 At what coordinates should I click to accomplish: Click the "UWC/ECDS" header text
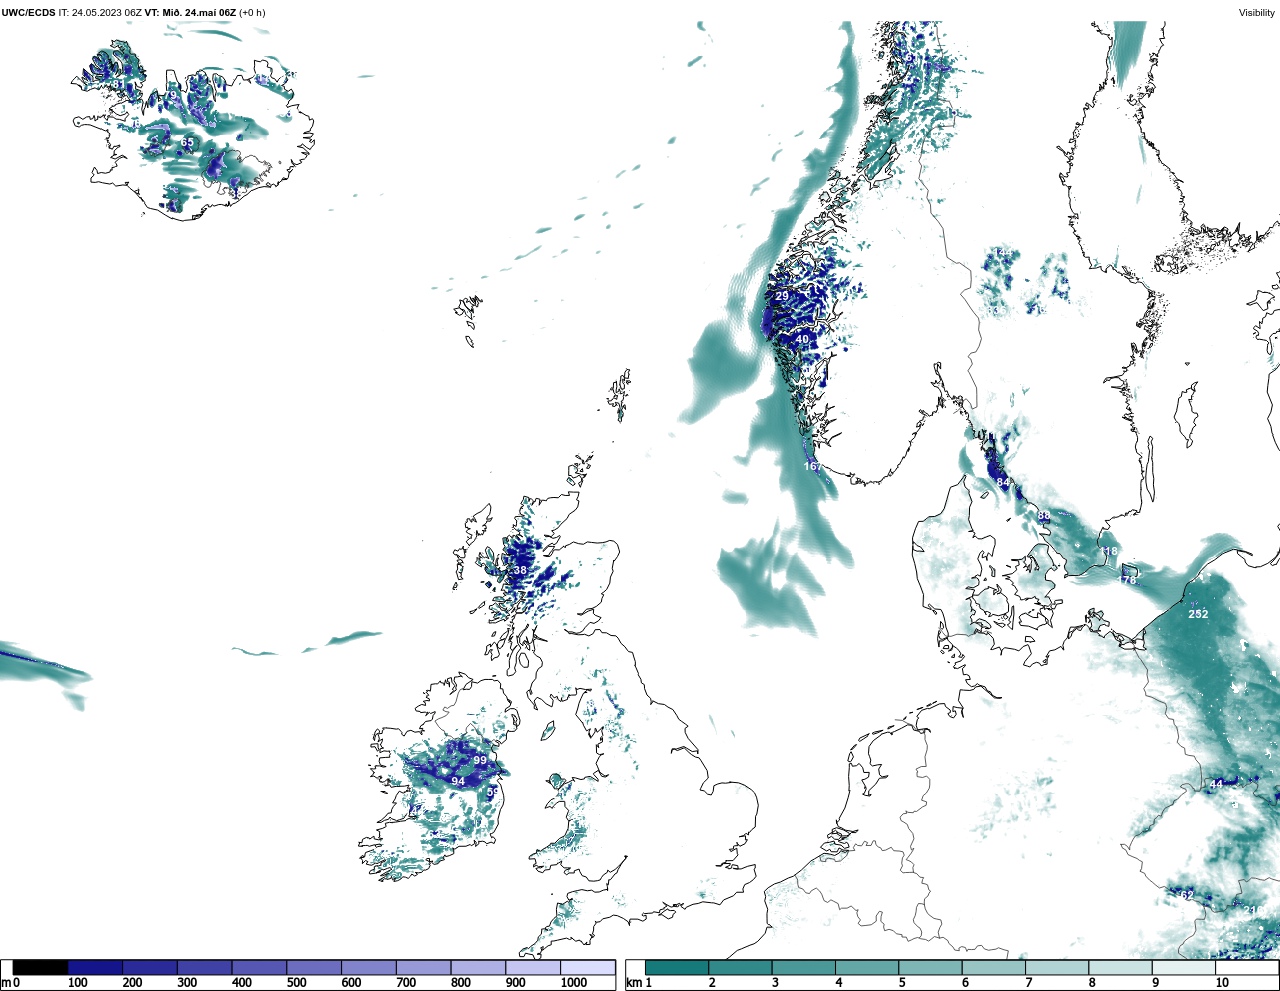pos(28,13)
